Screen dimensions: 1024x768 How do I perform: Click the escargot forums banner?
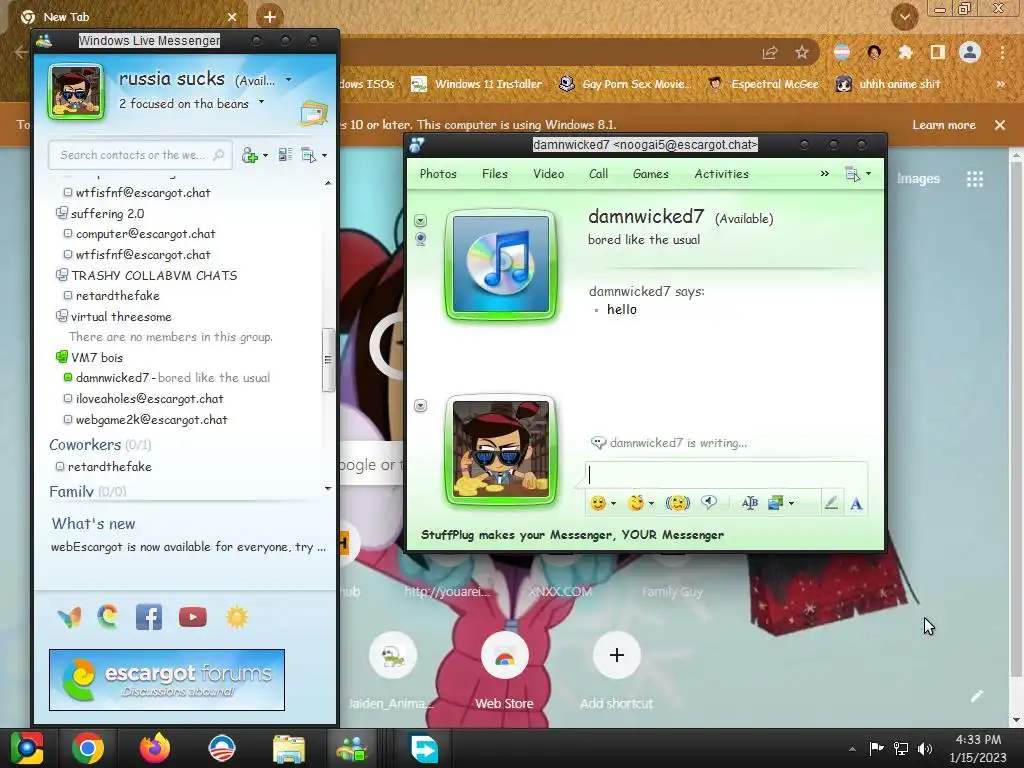pos(167,680)
